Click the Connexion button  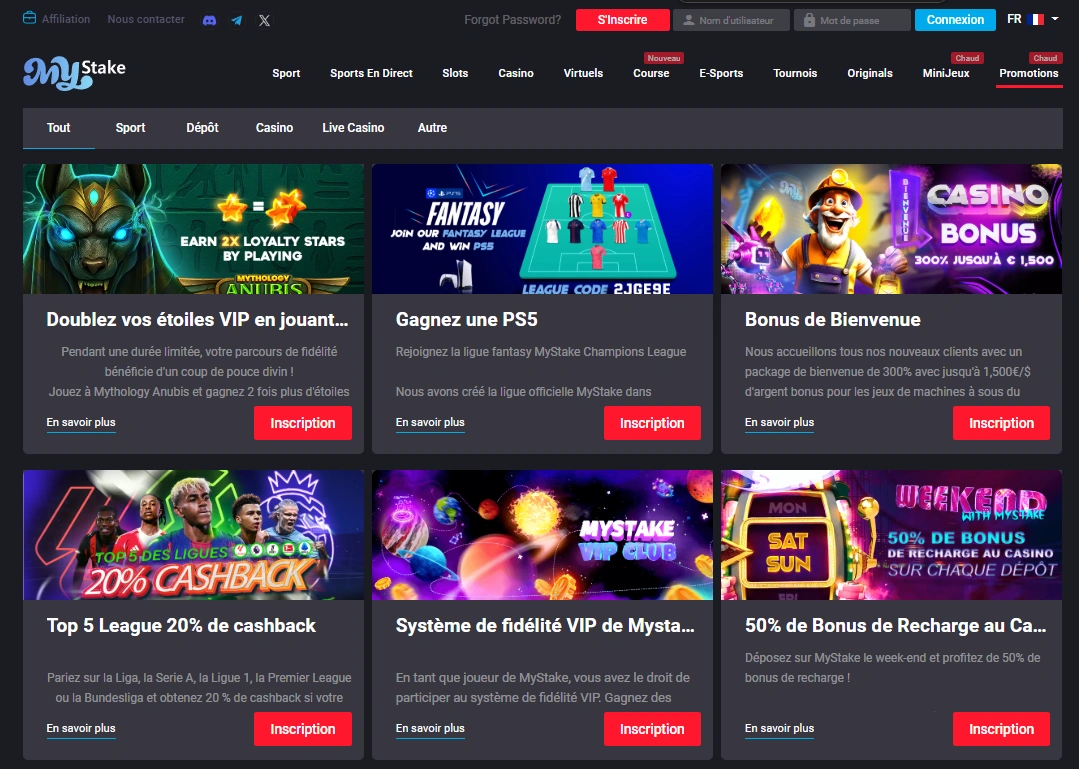click(955, 20)
